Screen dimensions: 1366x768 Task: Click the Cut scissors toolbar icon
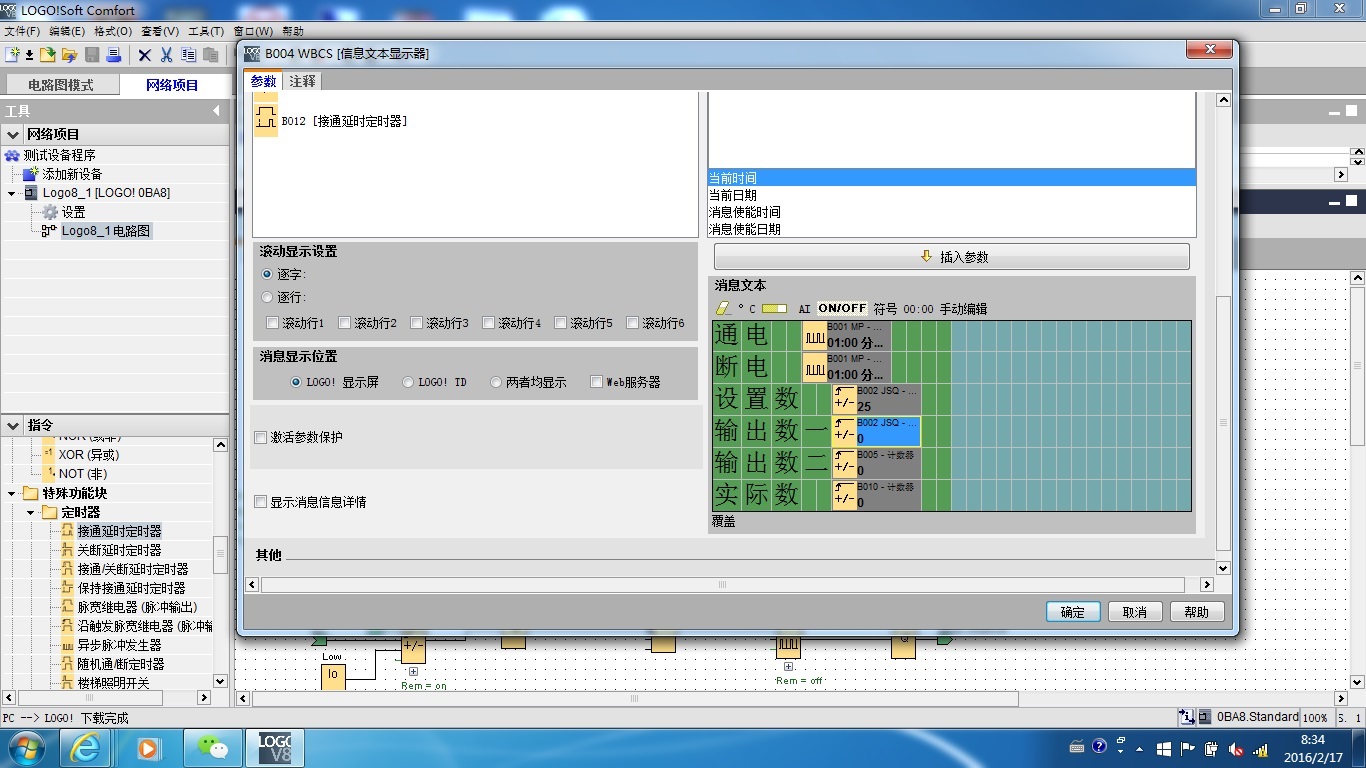(167, 55)
